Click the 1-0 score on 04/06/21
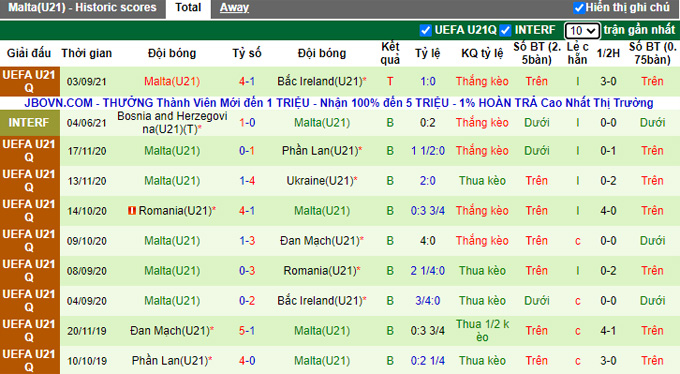Screen dimensions: 680x374 click(247, 123)
